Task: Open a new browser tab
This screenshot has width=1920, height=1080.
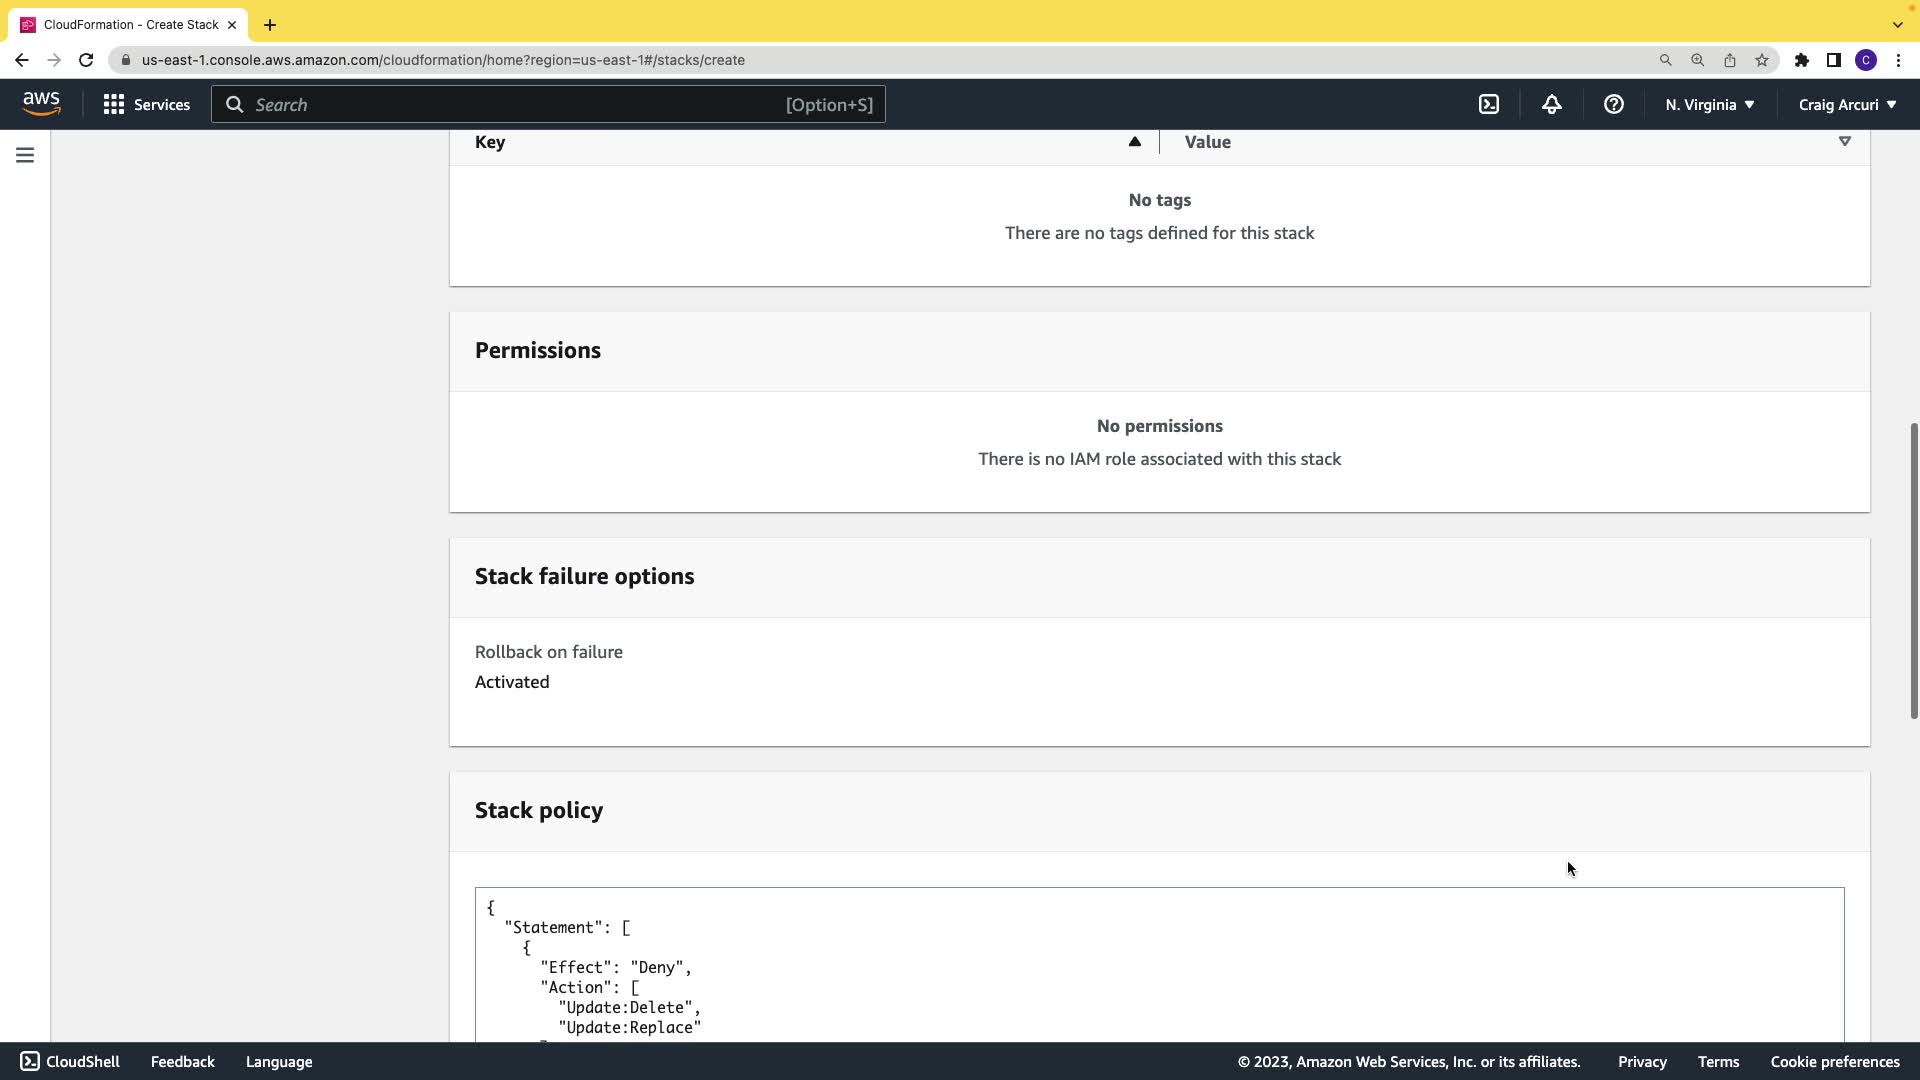Action: (270, 24)
